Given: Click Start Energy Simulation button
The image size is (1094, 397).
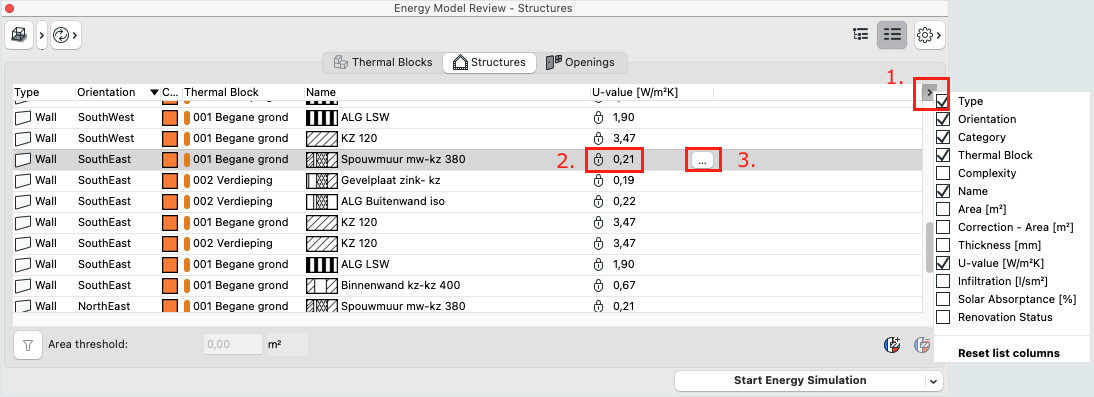Looking at the screenshot, I should pyautogui.click(x=800, y=380).
